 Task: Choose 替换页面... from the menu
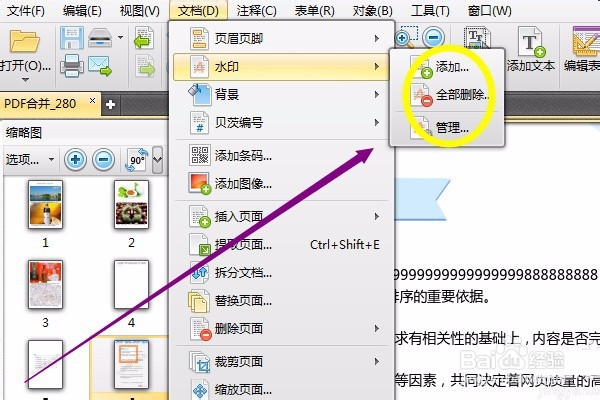point(284,300)
